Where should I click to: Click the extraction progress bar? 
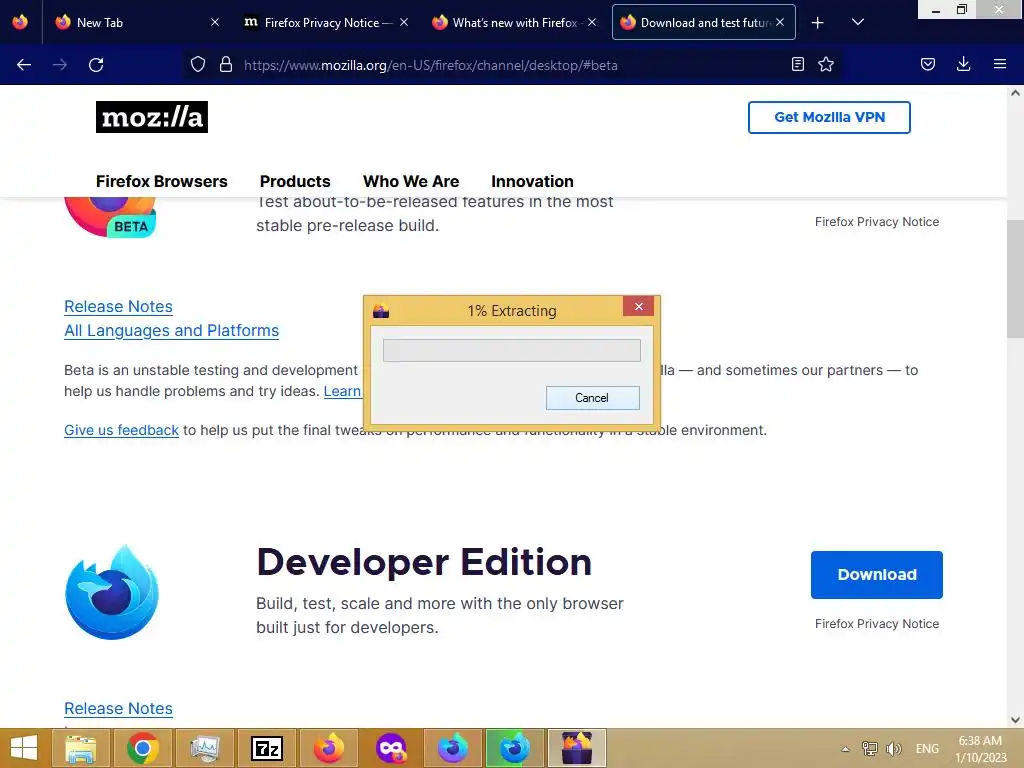[x=511, y=350]
